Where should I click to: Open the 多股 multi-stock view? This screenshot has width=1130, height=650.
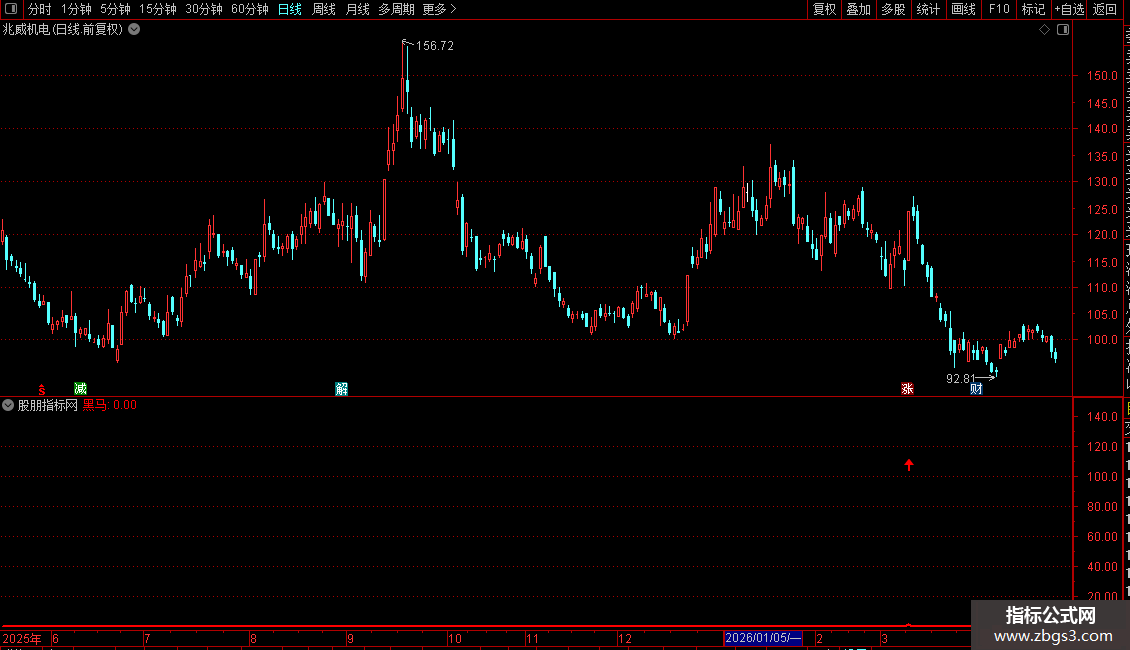click(894, 9)
